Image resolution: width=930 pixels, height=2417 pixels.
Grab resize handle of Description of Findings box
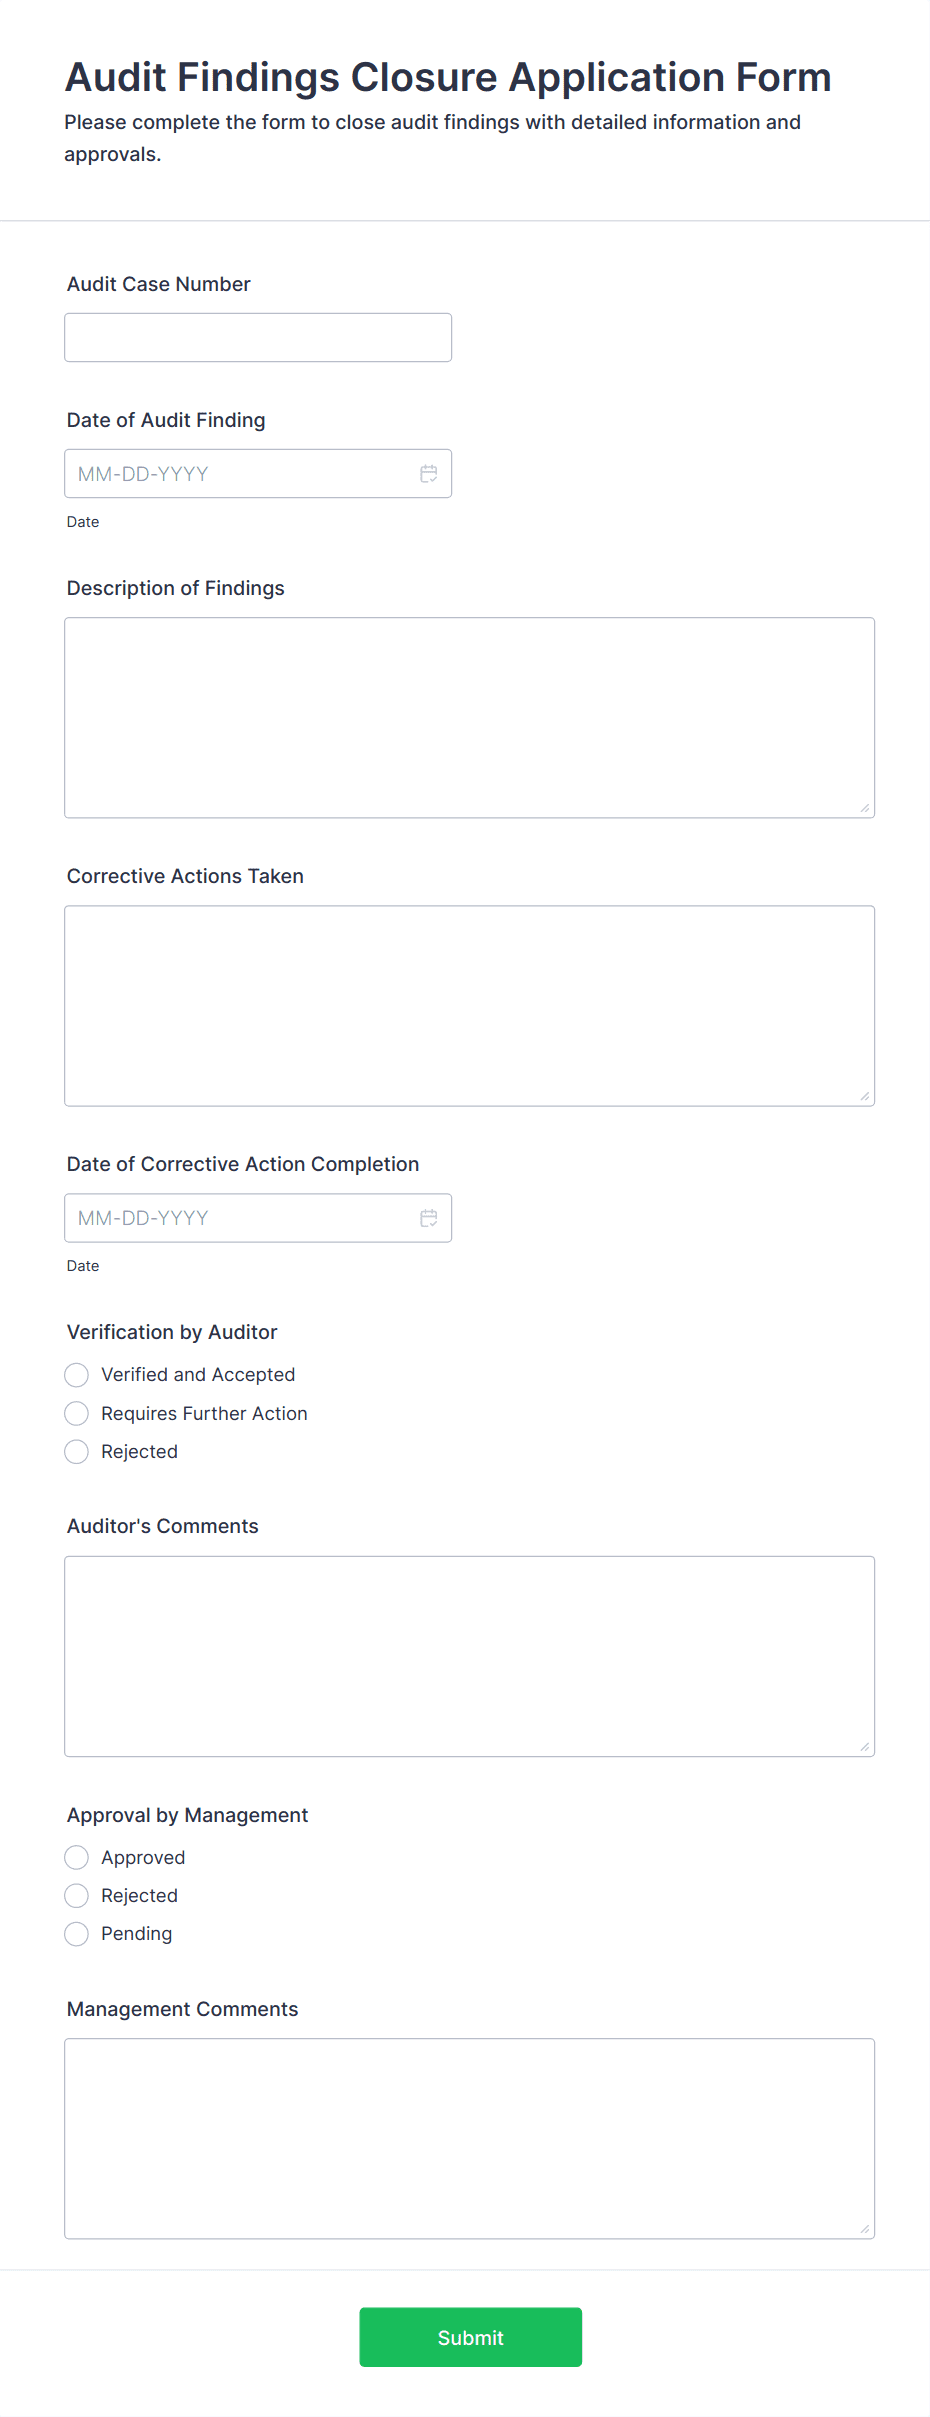pyautogui.click(x=865, y=808)
